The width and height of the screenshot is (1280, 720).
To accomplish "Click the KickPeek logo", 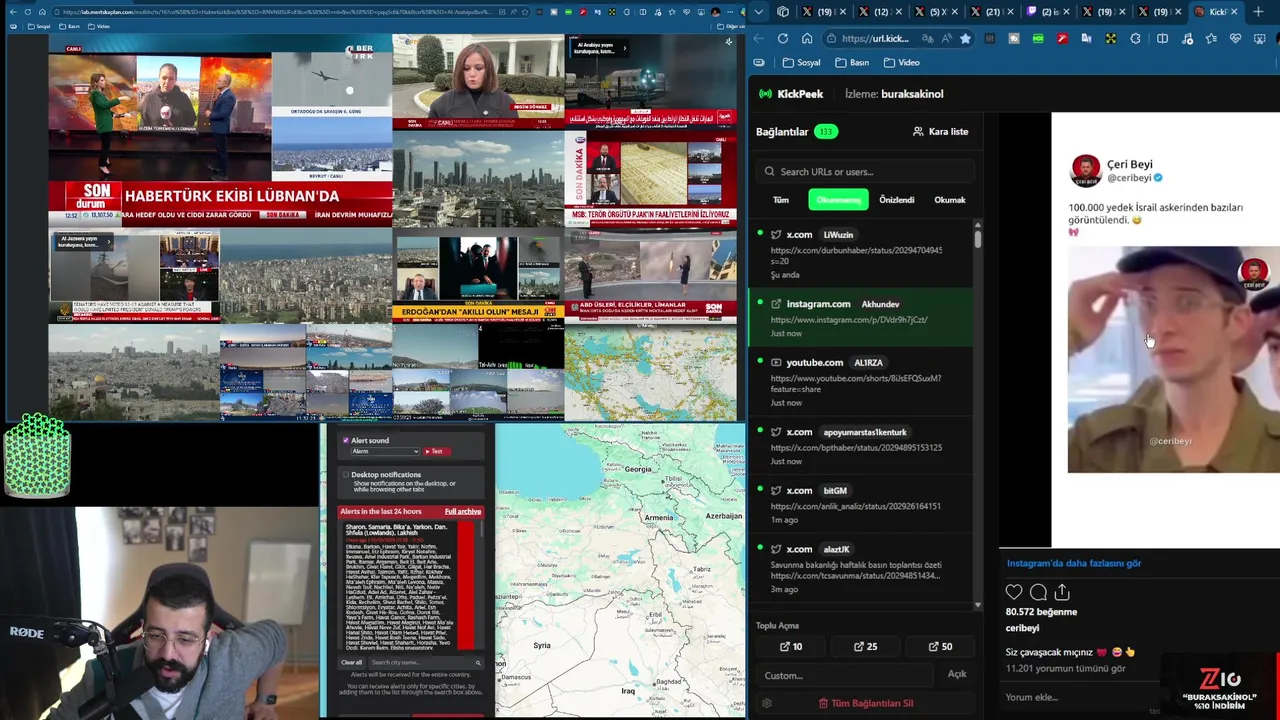I will point(791,94).
